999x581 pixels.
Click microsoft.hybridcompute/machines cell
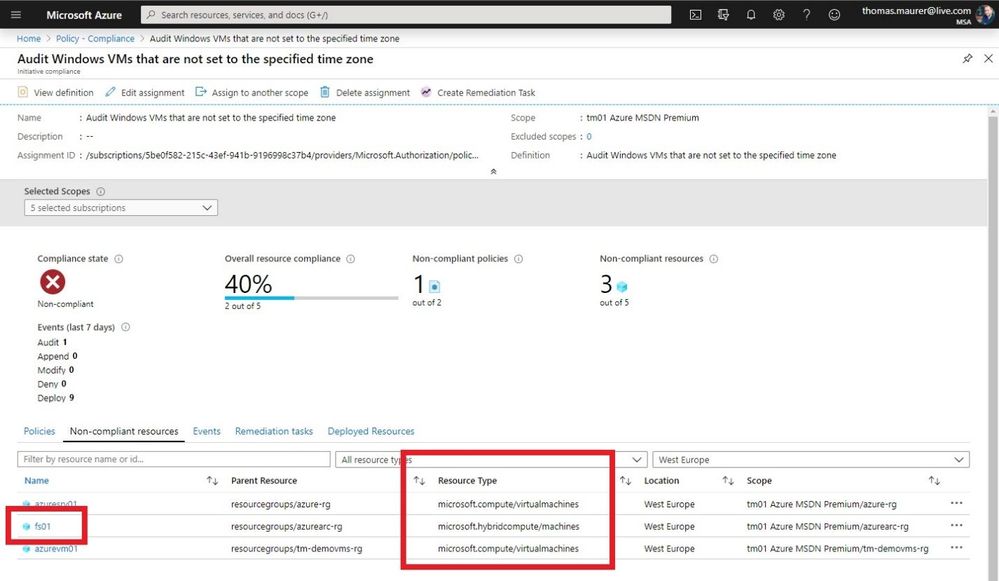[x=508, y=526]
